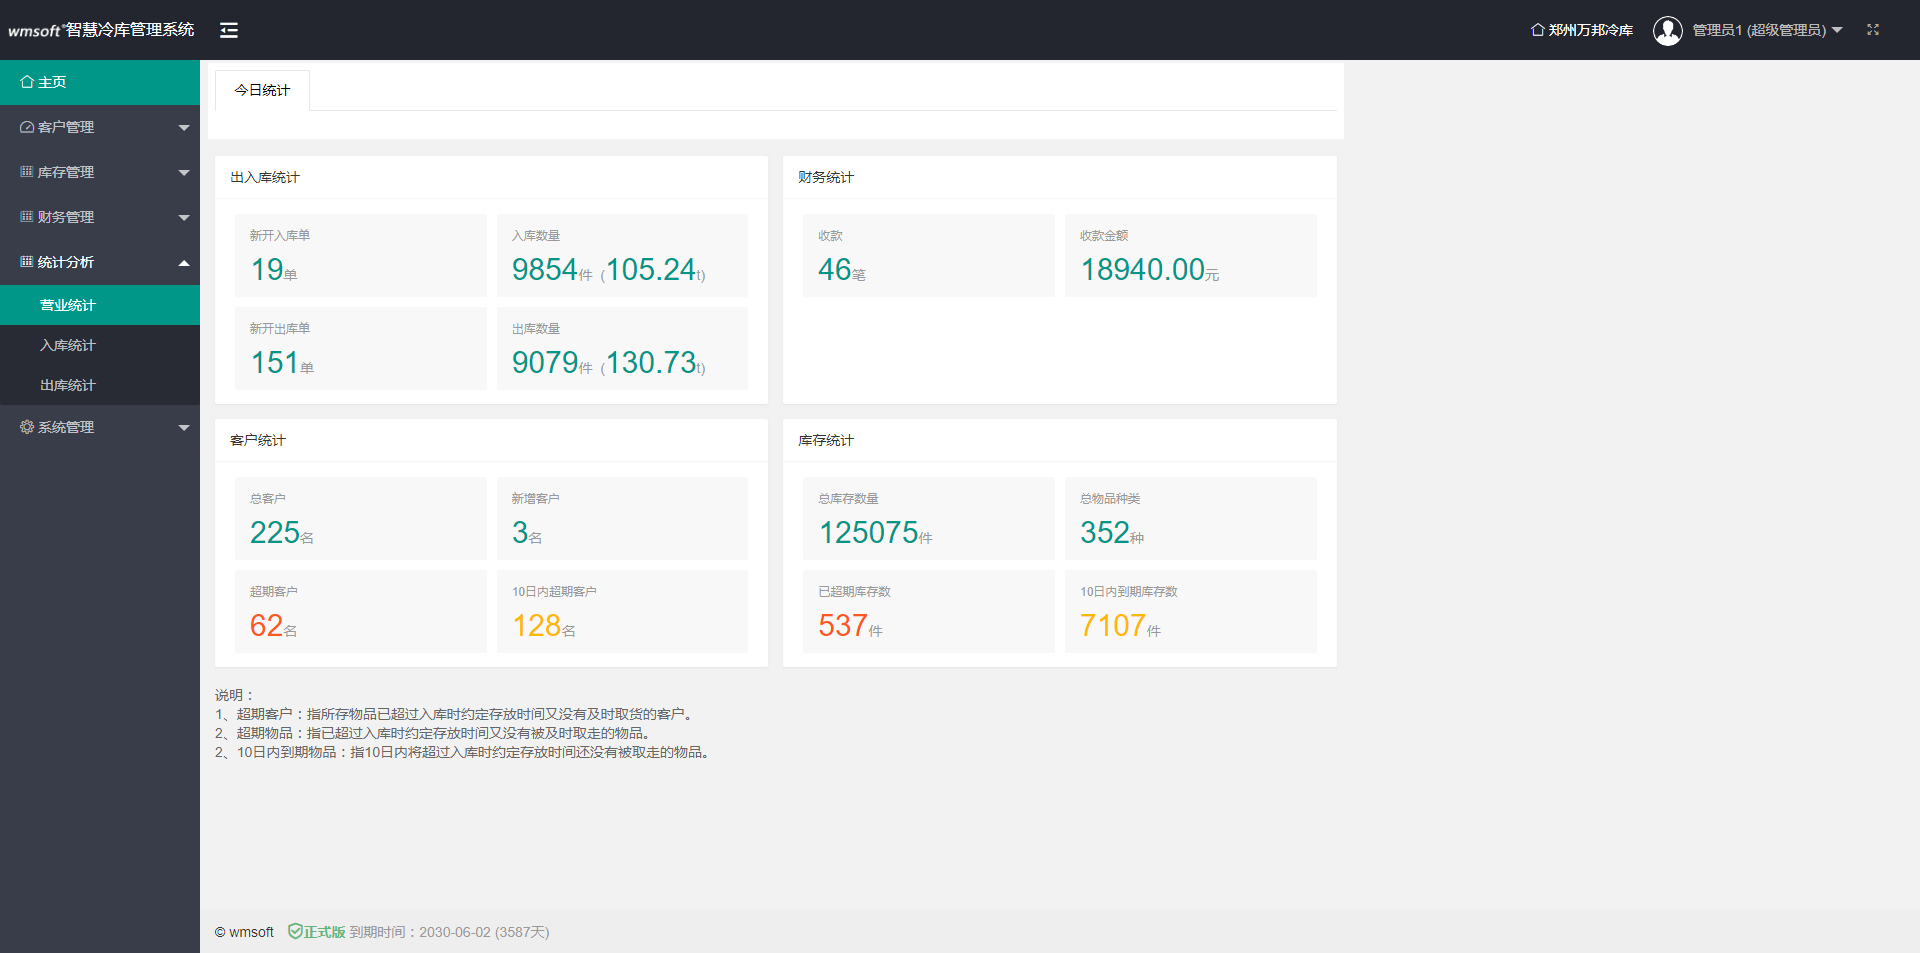Open 管理员1 account dropdown arrow
The image size is (1920, 953).
pyautogui.click(x=1837, y=30)
